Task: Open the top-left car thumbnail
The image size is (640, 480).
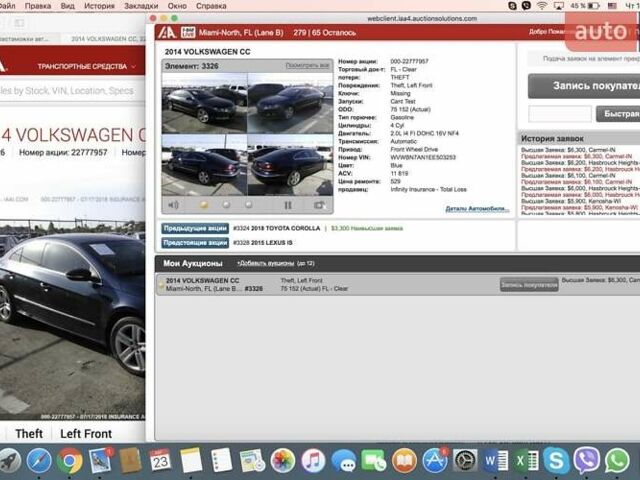Action: click(x=204, y=103)
